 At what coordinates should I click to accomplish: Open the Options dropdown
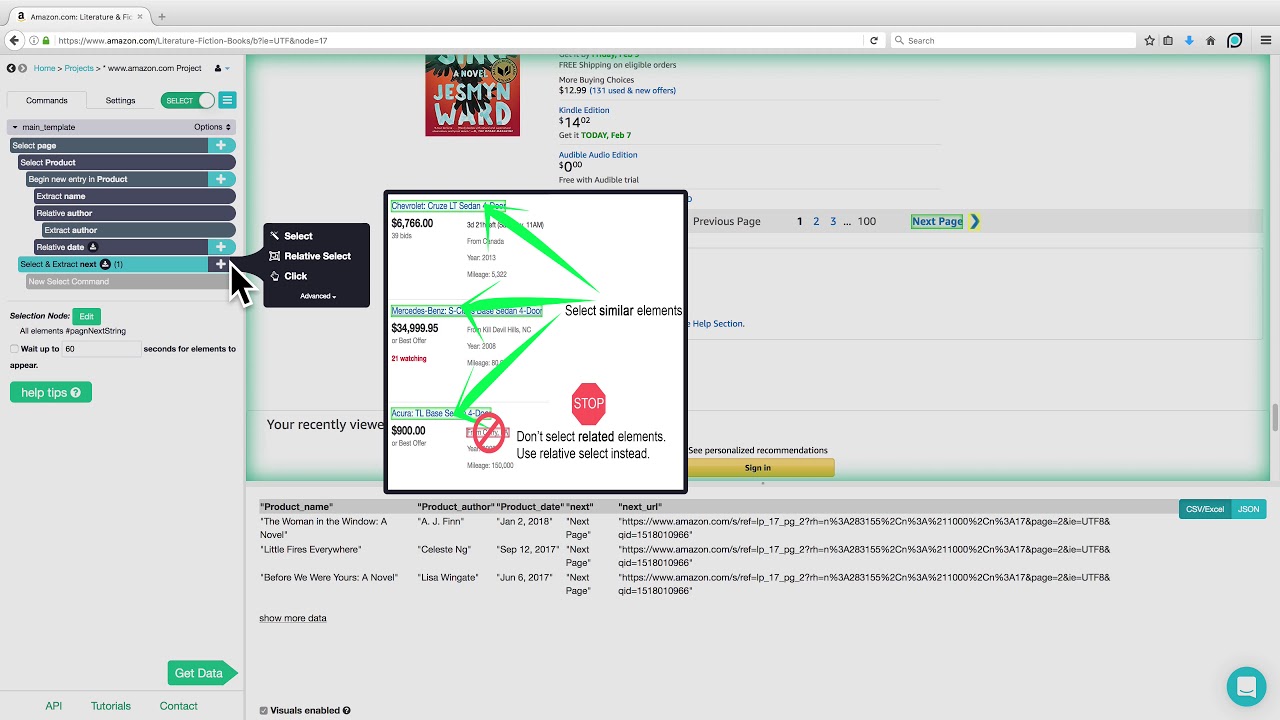(x=212, y=127)
